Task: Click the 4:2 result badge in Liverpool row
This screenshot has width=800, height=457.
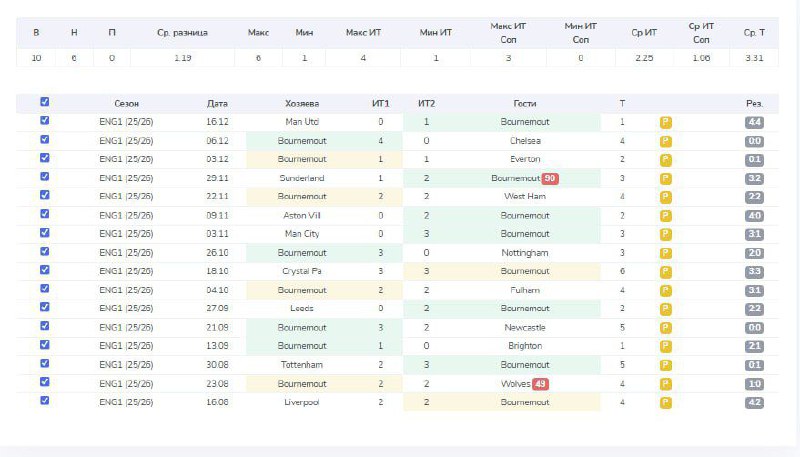Action: click(x=754, y=402)
